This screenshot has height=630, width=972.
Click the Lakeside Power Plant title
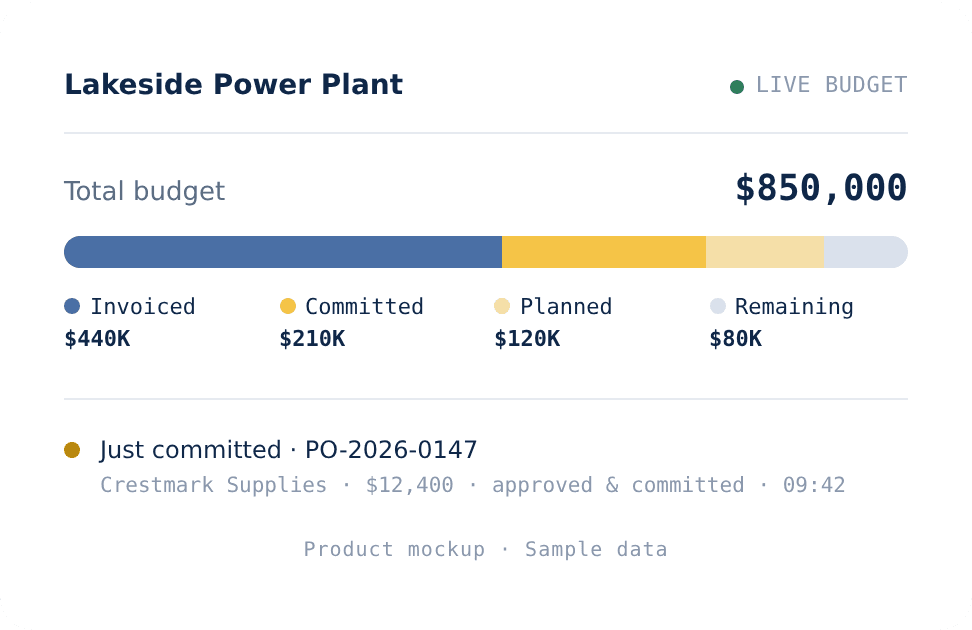coord(234,84)
